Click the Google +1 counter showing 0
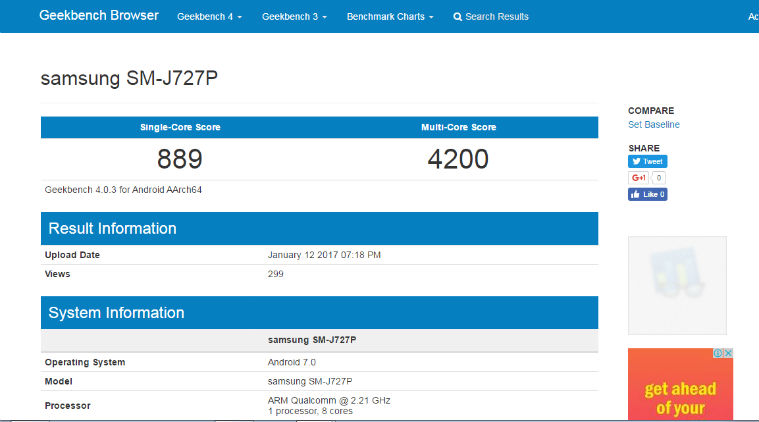This screenshot has height=422, width=759. (659, 178)
